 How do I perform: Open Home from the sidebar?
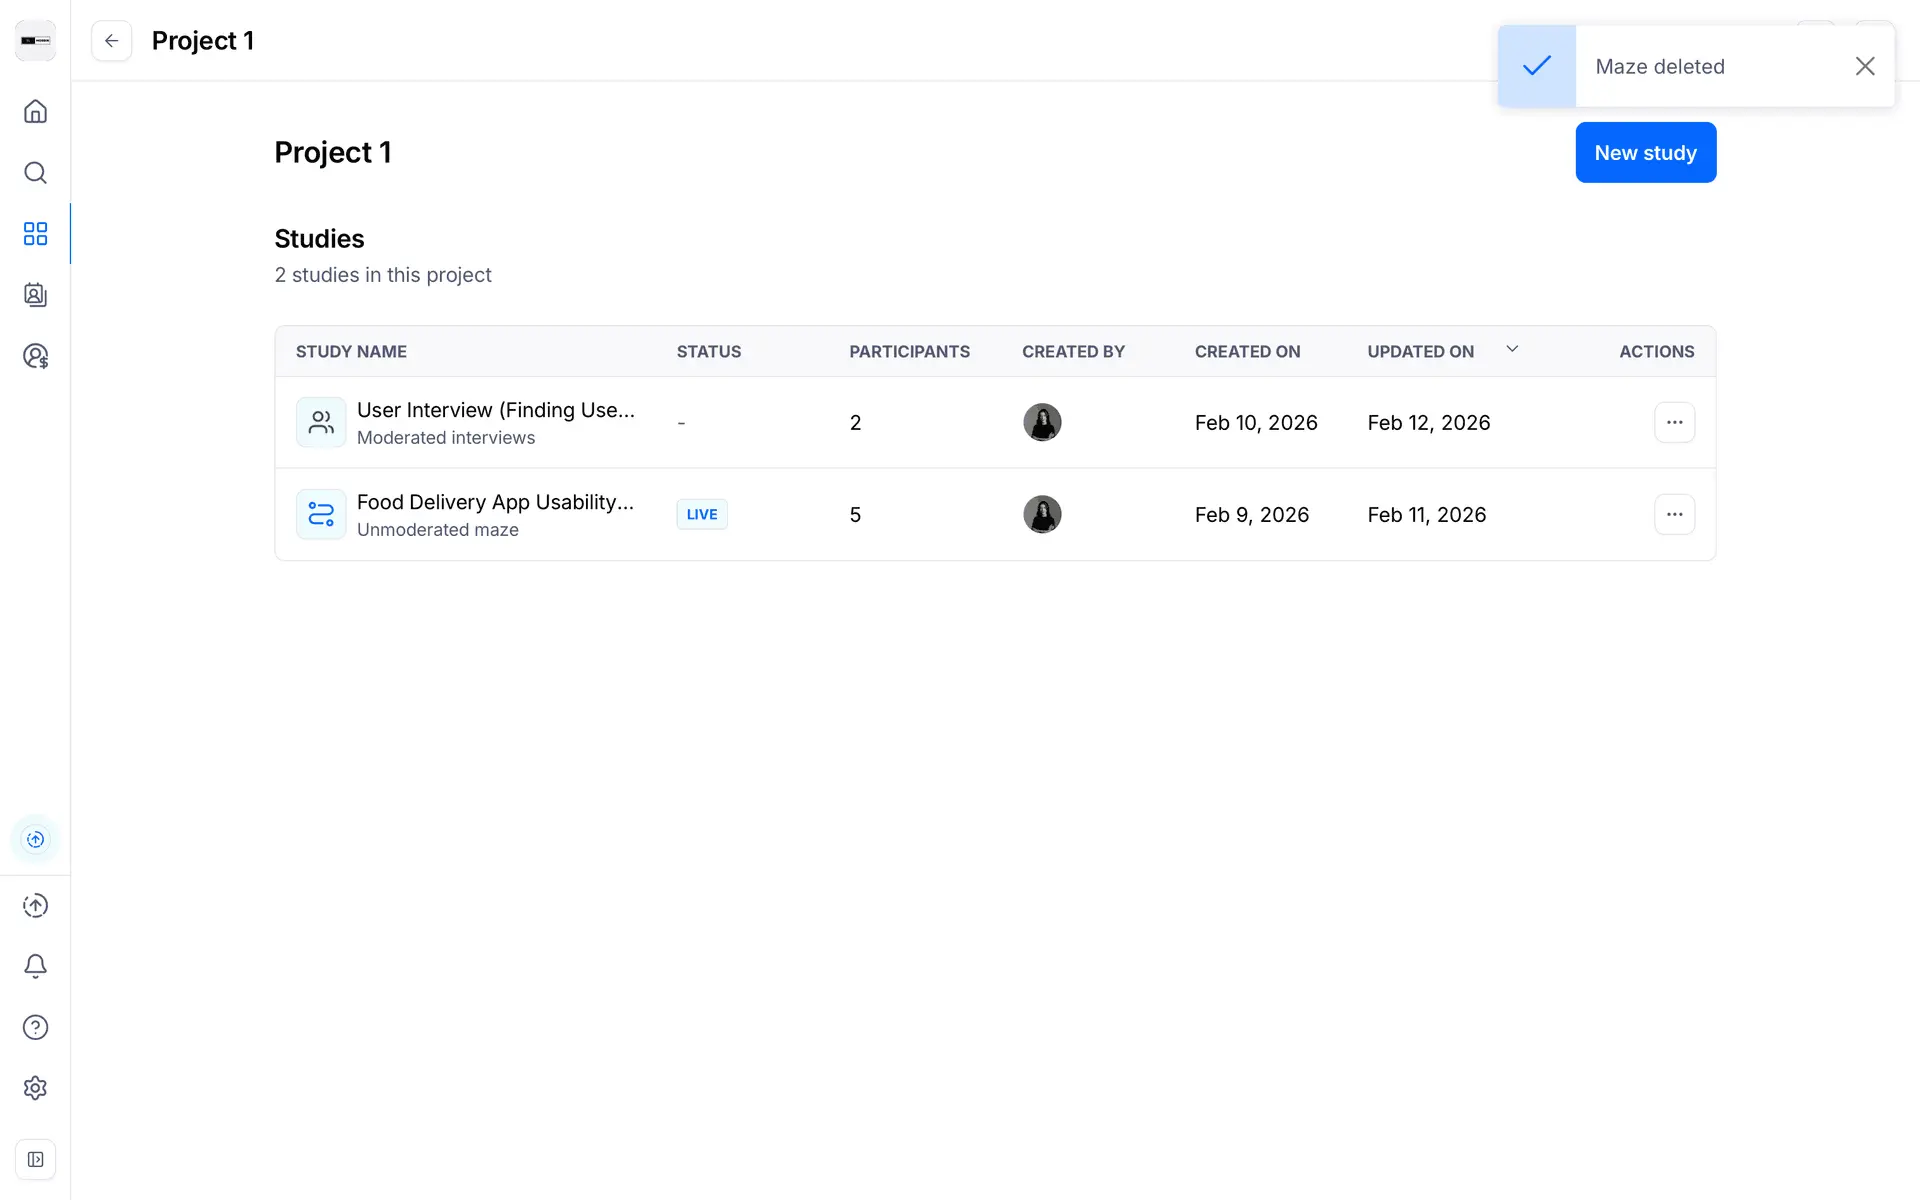[35, 111]
